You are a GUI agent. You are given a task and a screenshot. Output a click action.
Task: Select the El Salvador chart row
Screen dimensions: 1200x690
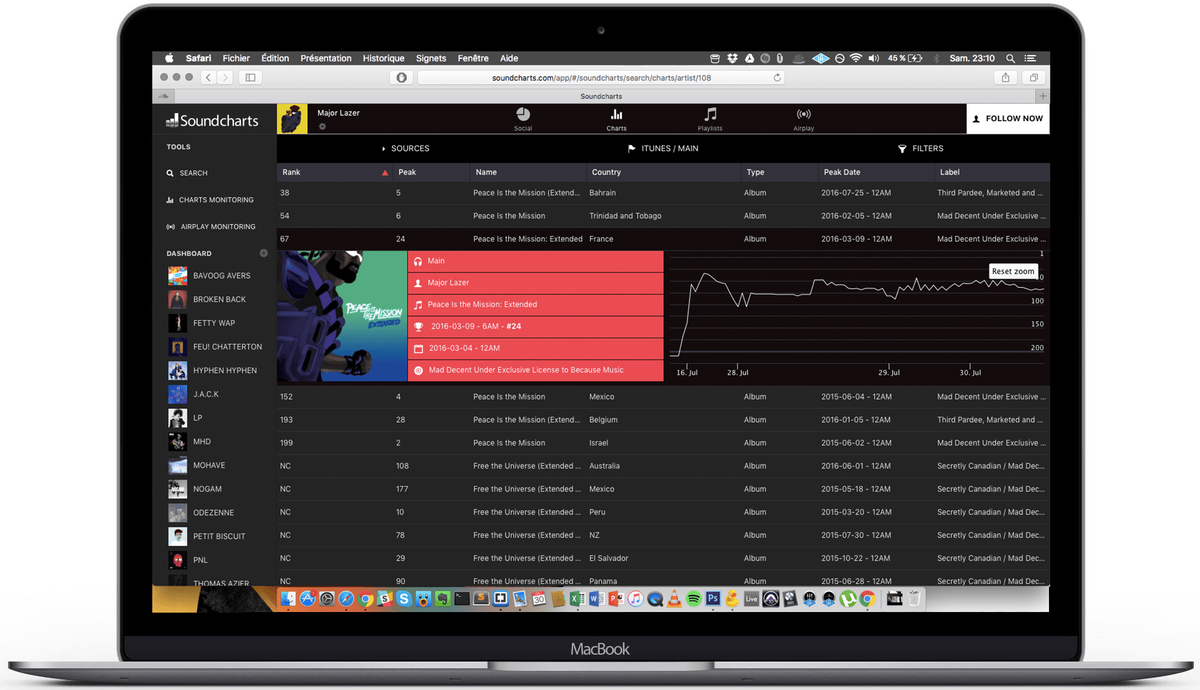663,558
